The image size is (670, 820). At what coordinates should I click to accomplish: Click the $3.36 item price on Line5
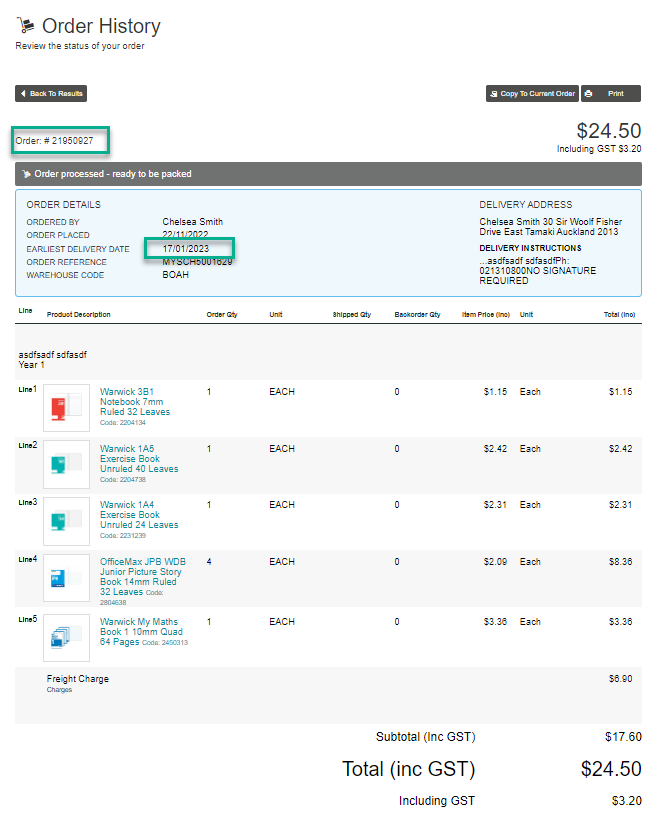pos(495,622)
